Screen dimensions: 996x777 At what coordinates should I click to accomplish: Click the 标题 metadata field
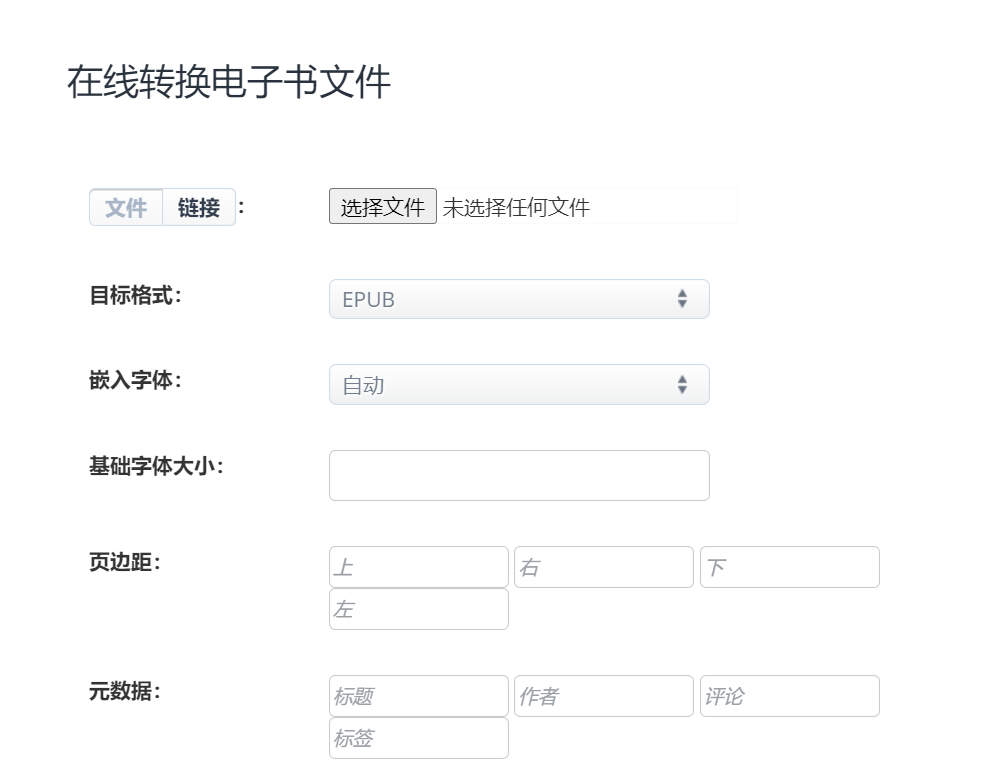(x=419, y=696)
